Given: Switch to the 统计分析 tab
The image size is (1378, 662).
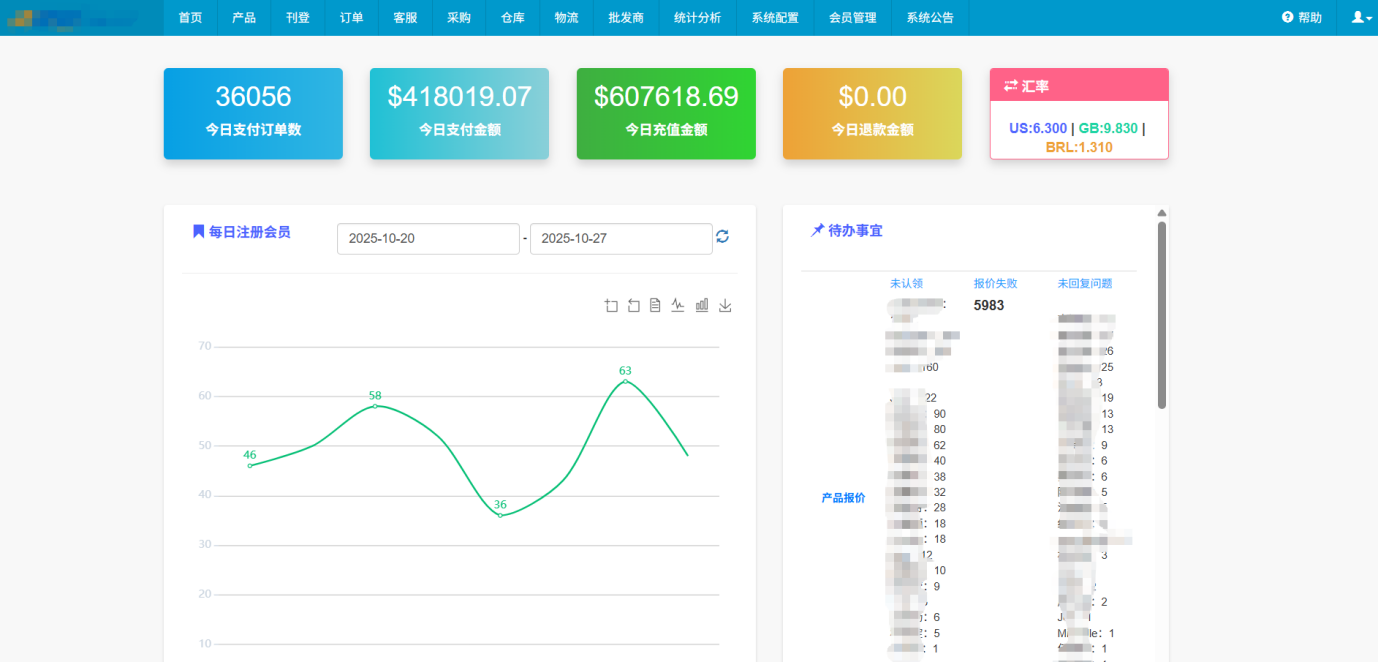Looking at the screenshot, I should pos(697,17).
